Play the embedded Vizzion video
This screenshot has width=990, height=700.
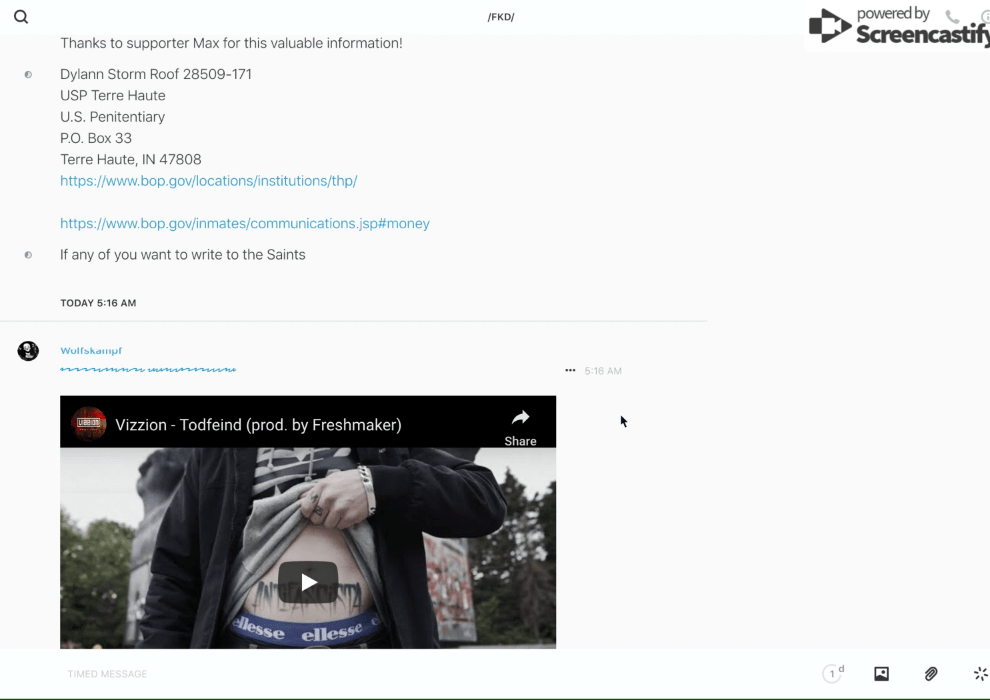(308, 582)
